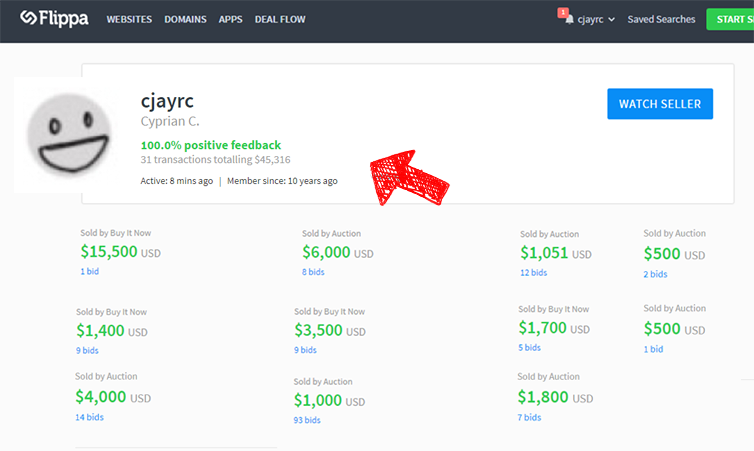Open the 1 bid link under $15,500
The height and width of the screenshot is (451, 754).
(89, 271)
